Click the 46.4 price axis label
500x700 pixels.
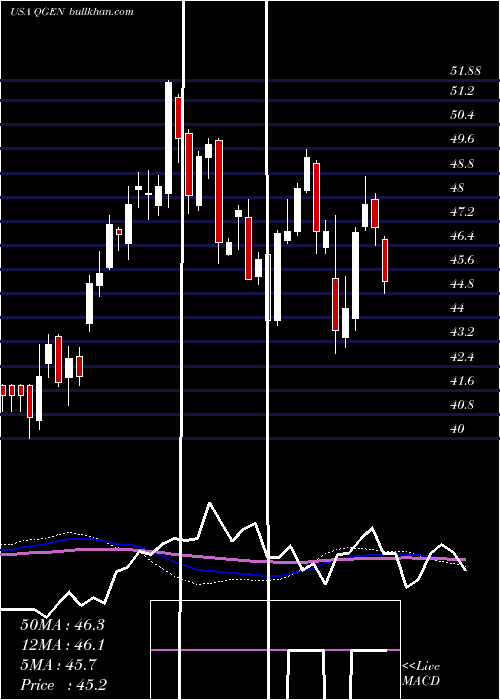pos(462,236)
